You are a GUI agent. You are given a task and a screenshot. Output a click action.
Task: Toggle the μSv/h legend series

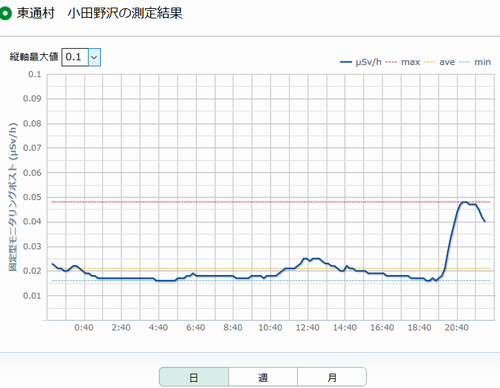361,62
